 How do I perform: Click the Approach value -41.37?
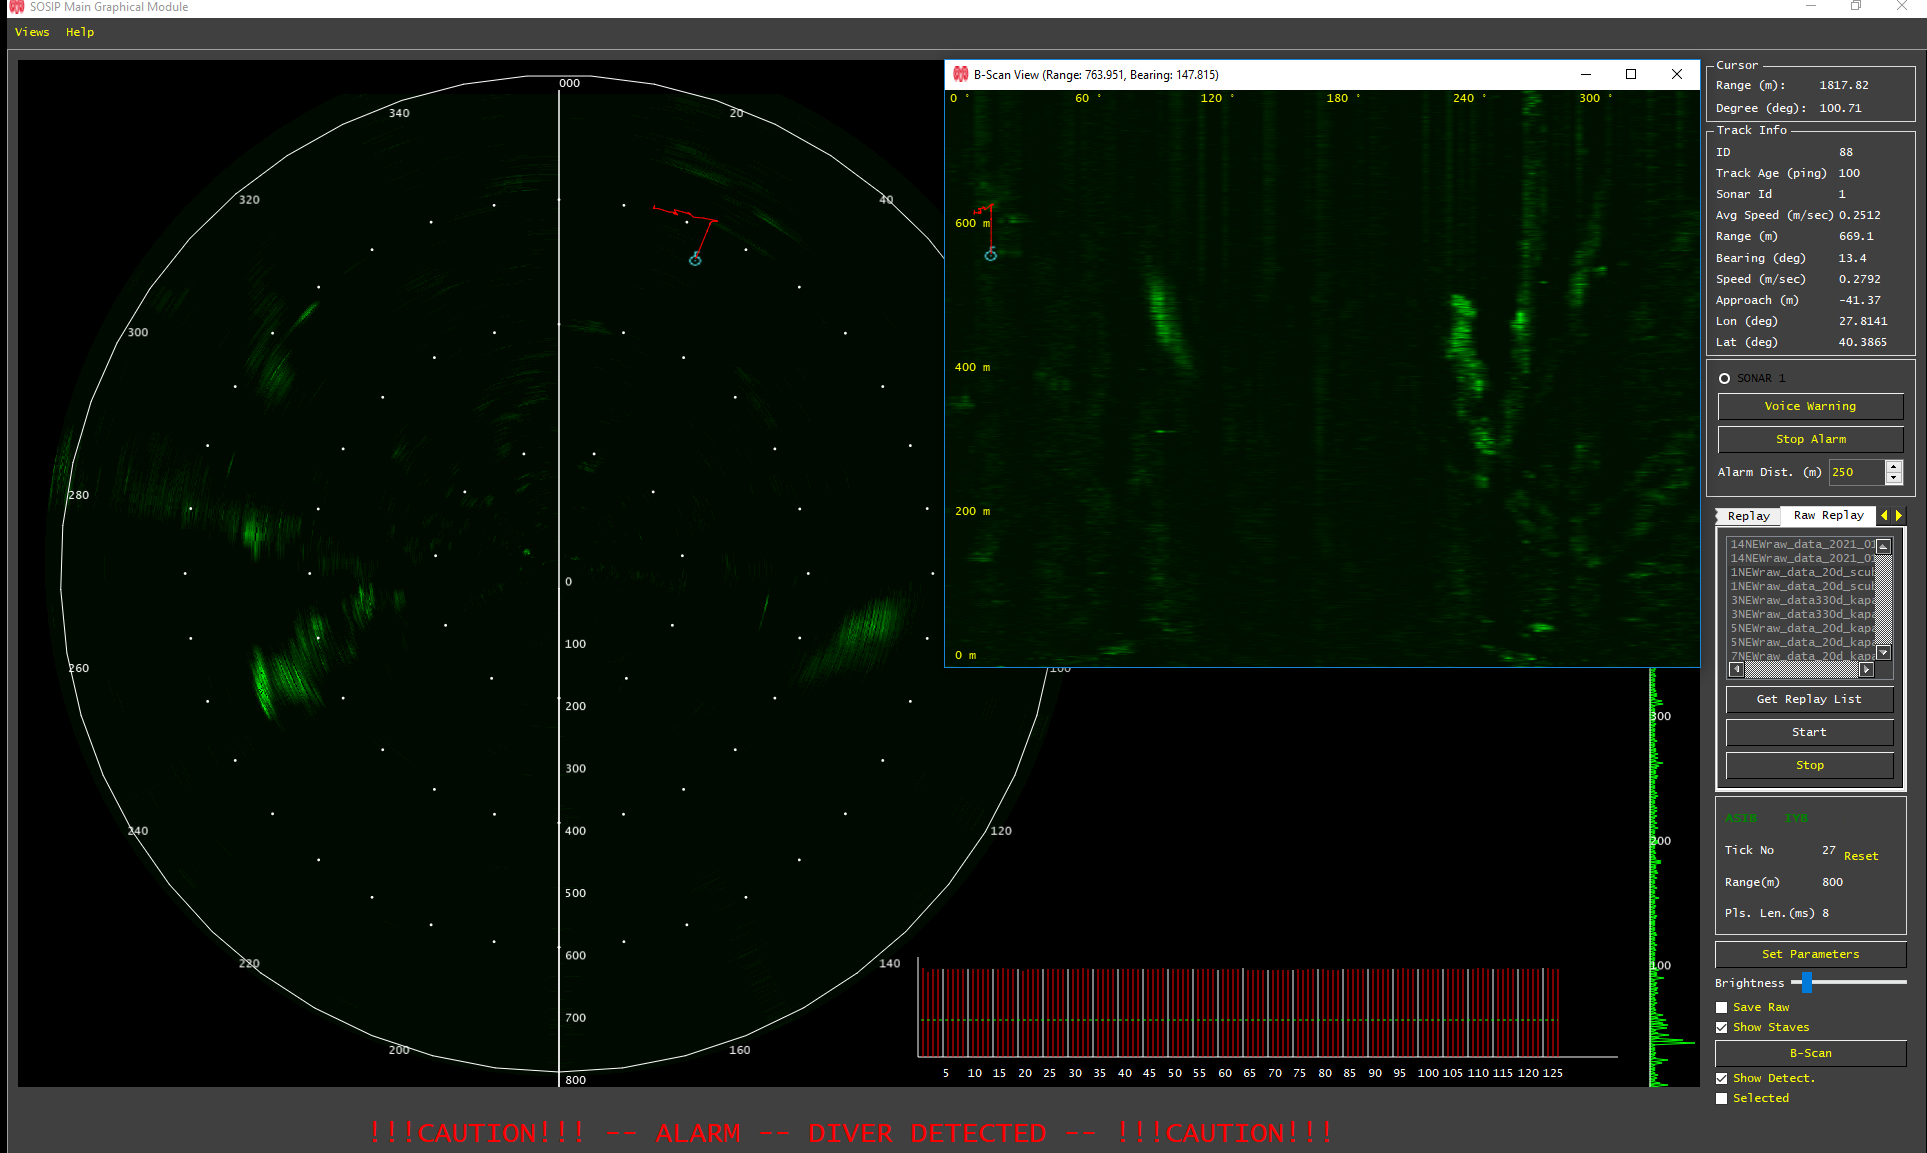click(x=1860, y=300)
